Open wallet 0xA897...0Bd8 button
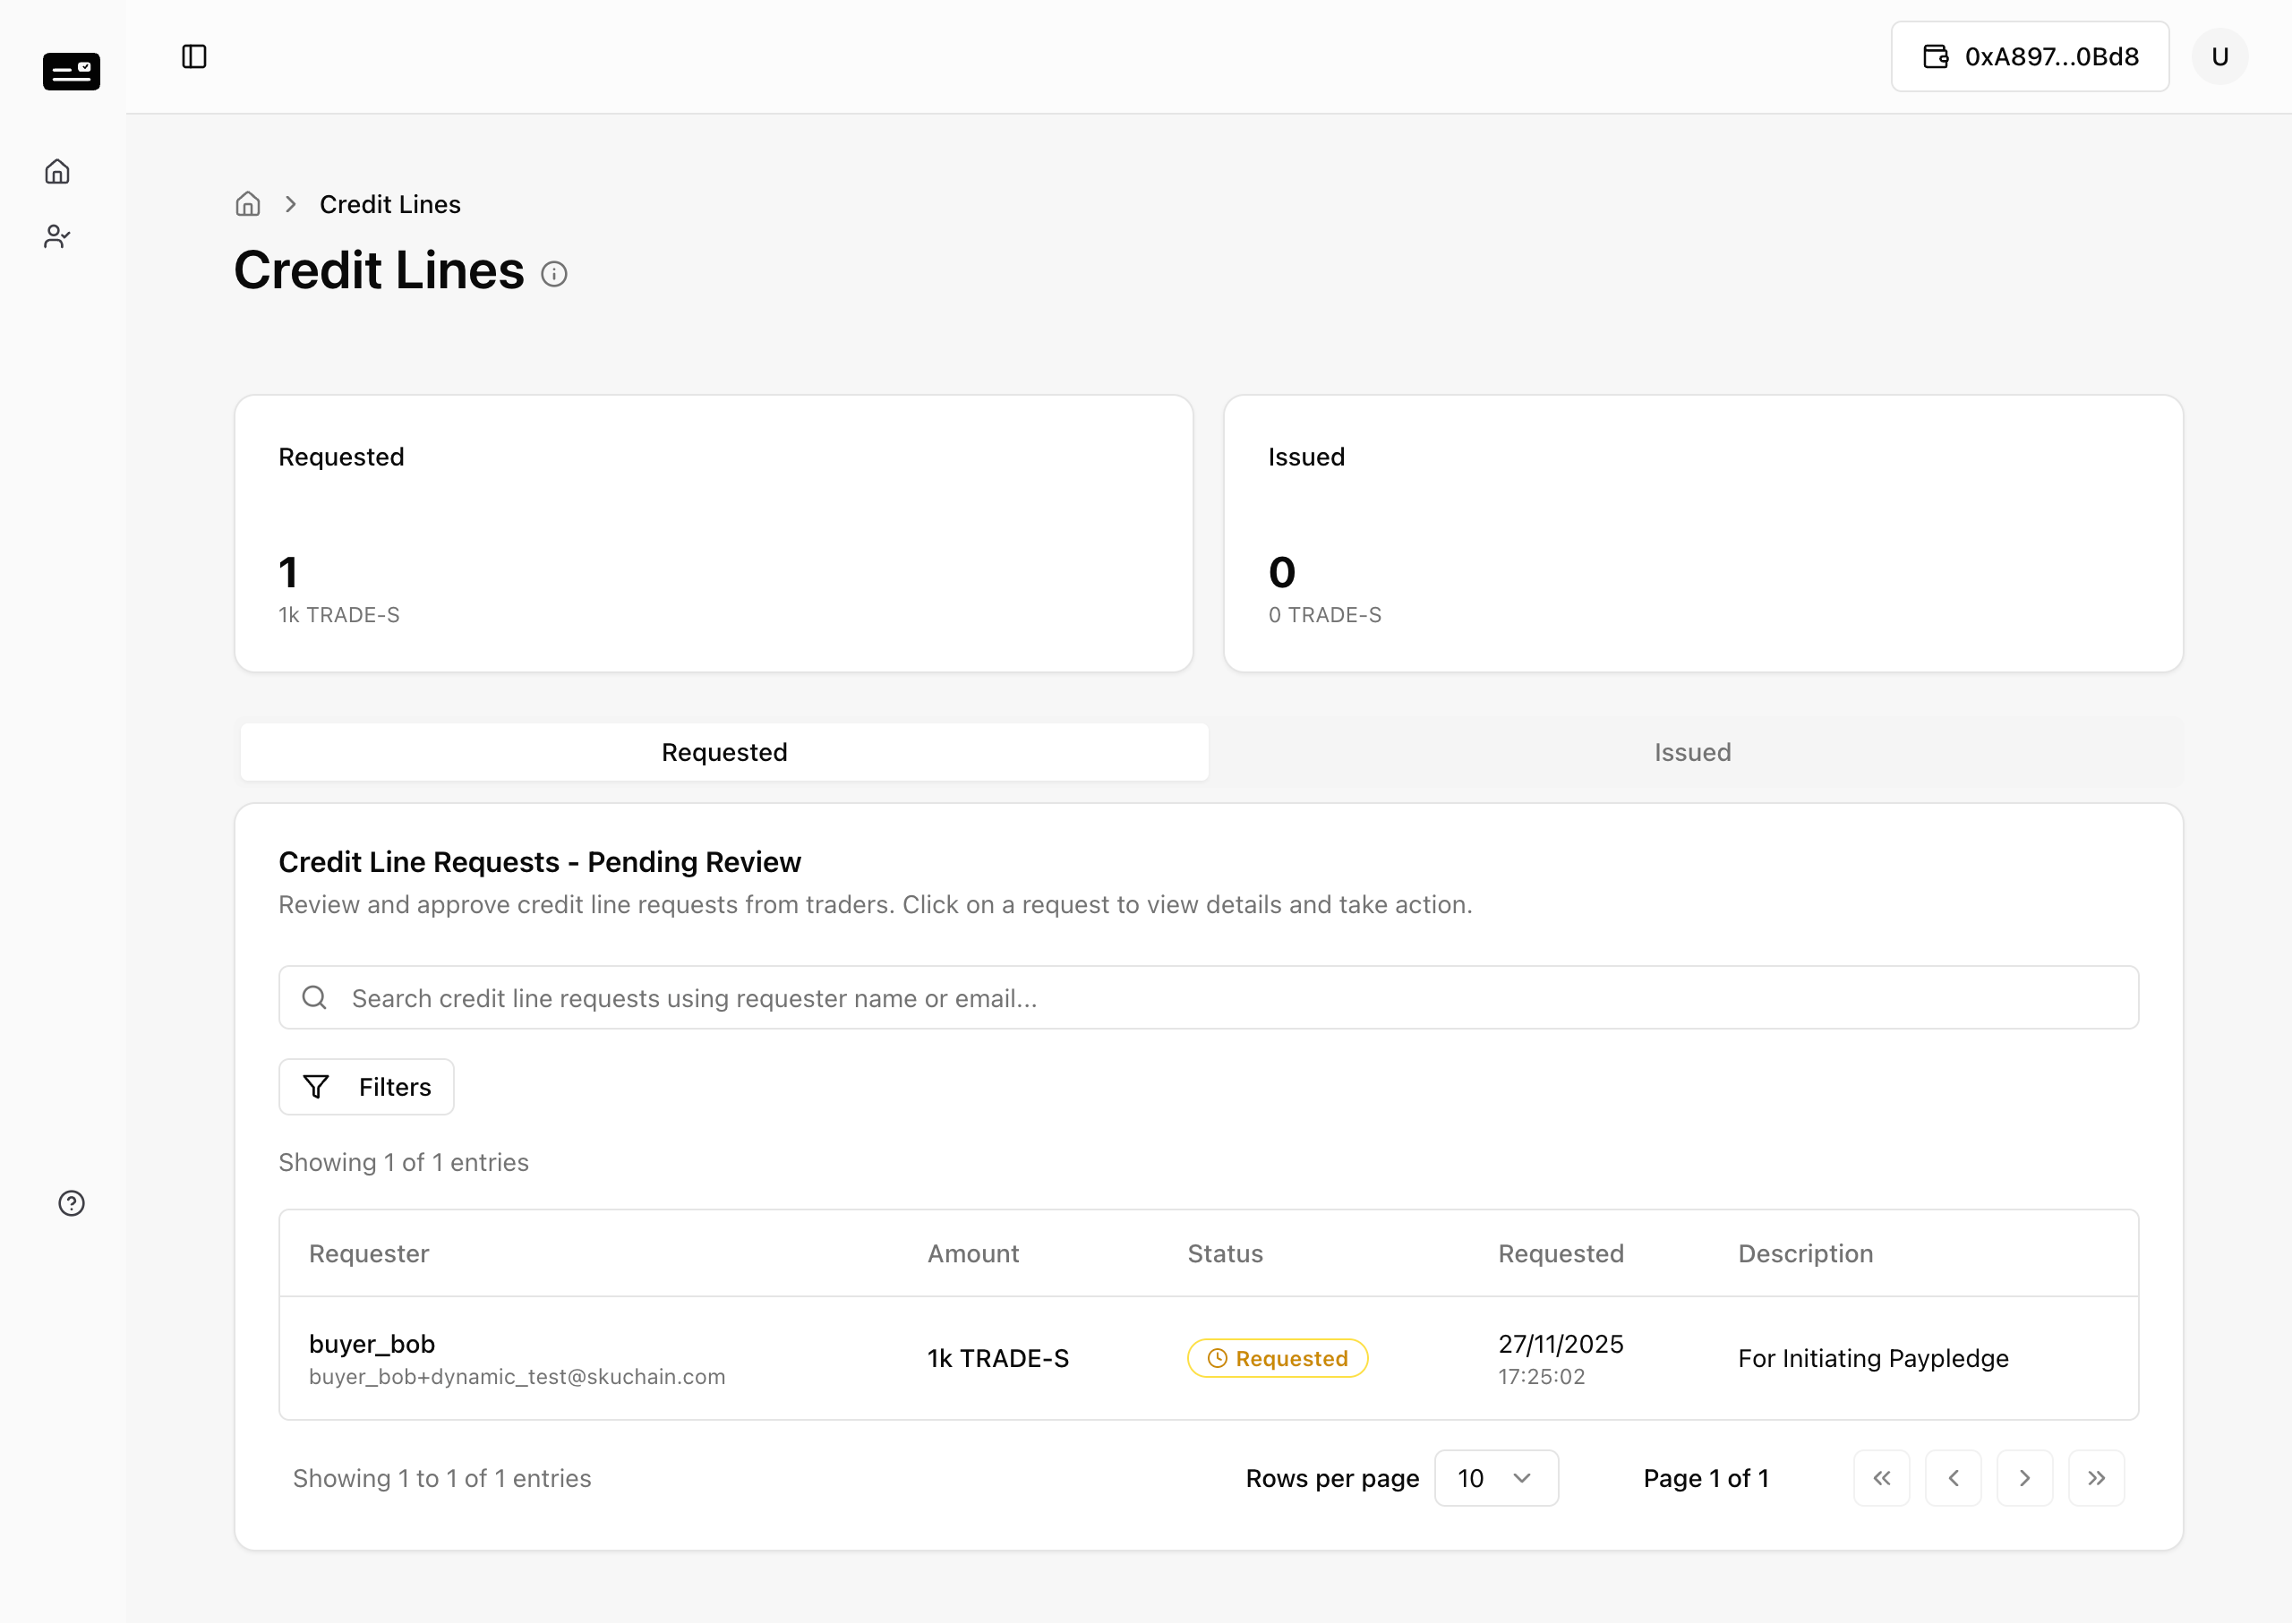Screen dimensions: 2292x1624 [x=2030, y=56]
